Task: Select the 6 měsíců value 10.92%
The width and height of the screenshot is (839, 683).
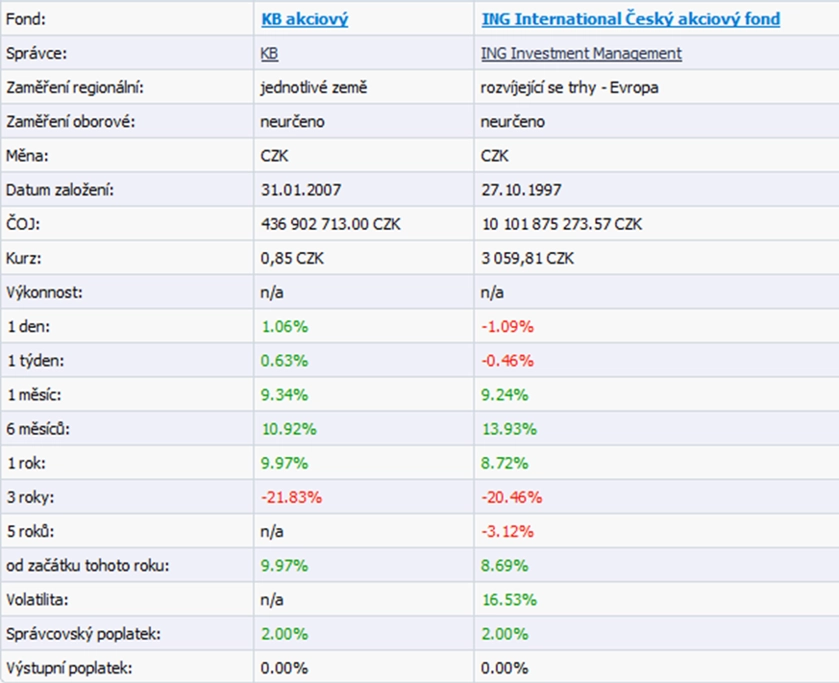Action: 288,429
